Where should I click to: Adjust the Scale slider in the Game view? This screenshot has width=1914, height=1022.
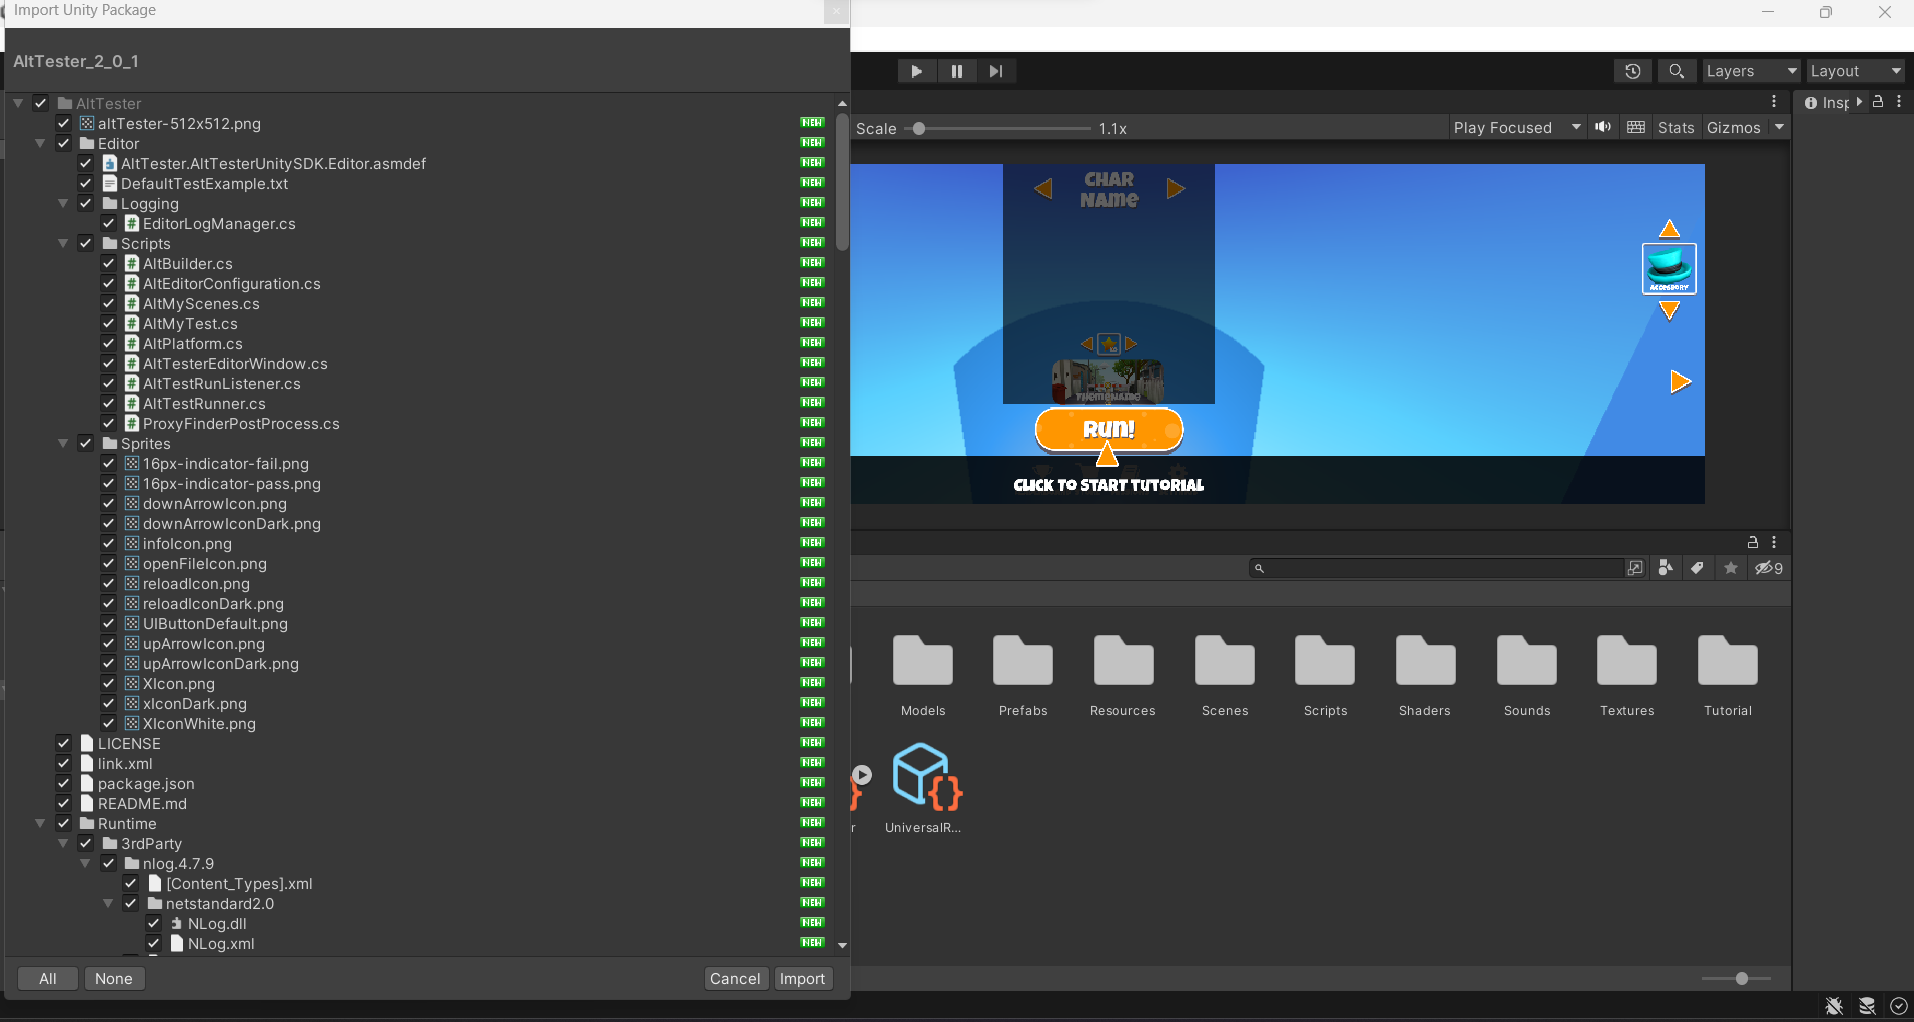[917, 128]
